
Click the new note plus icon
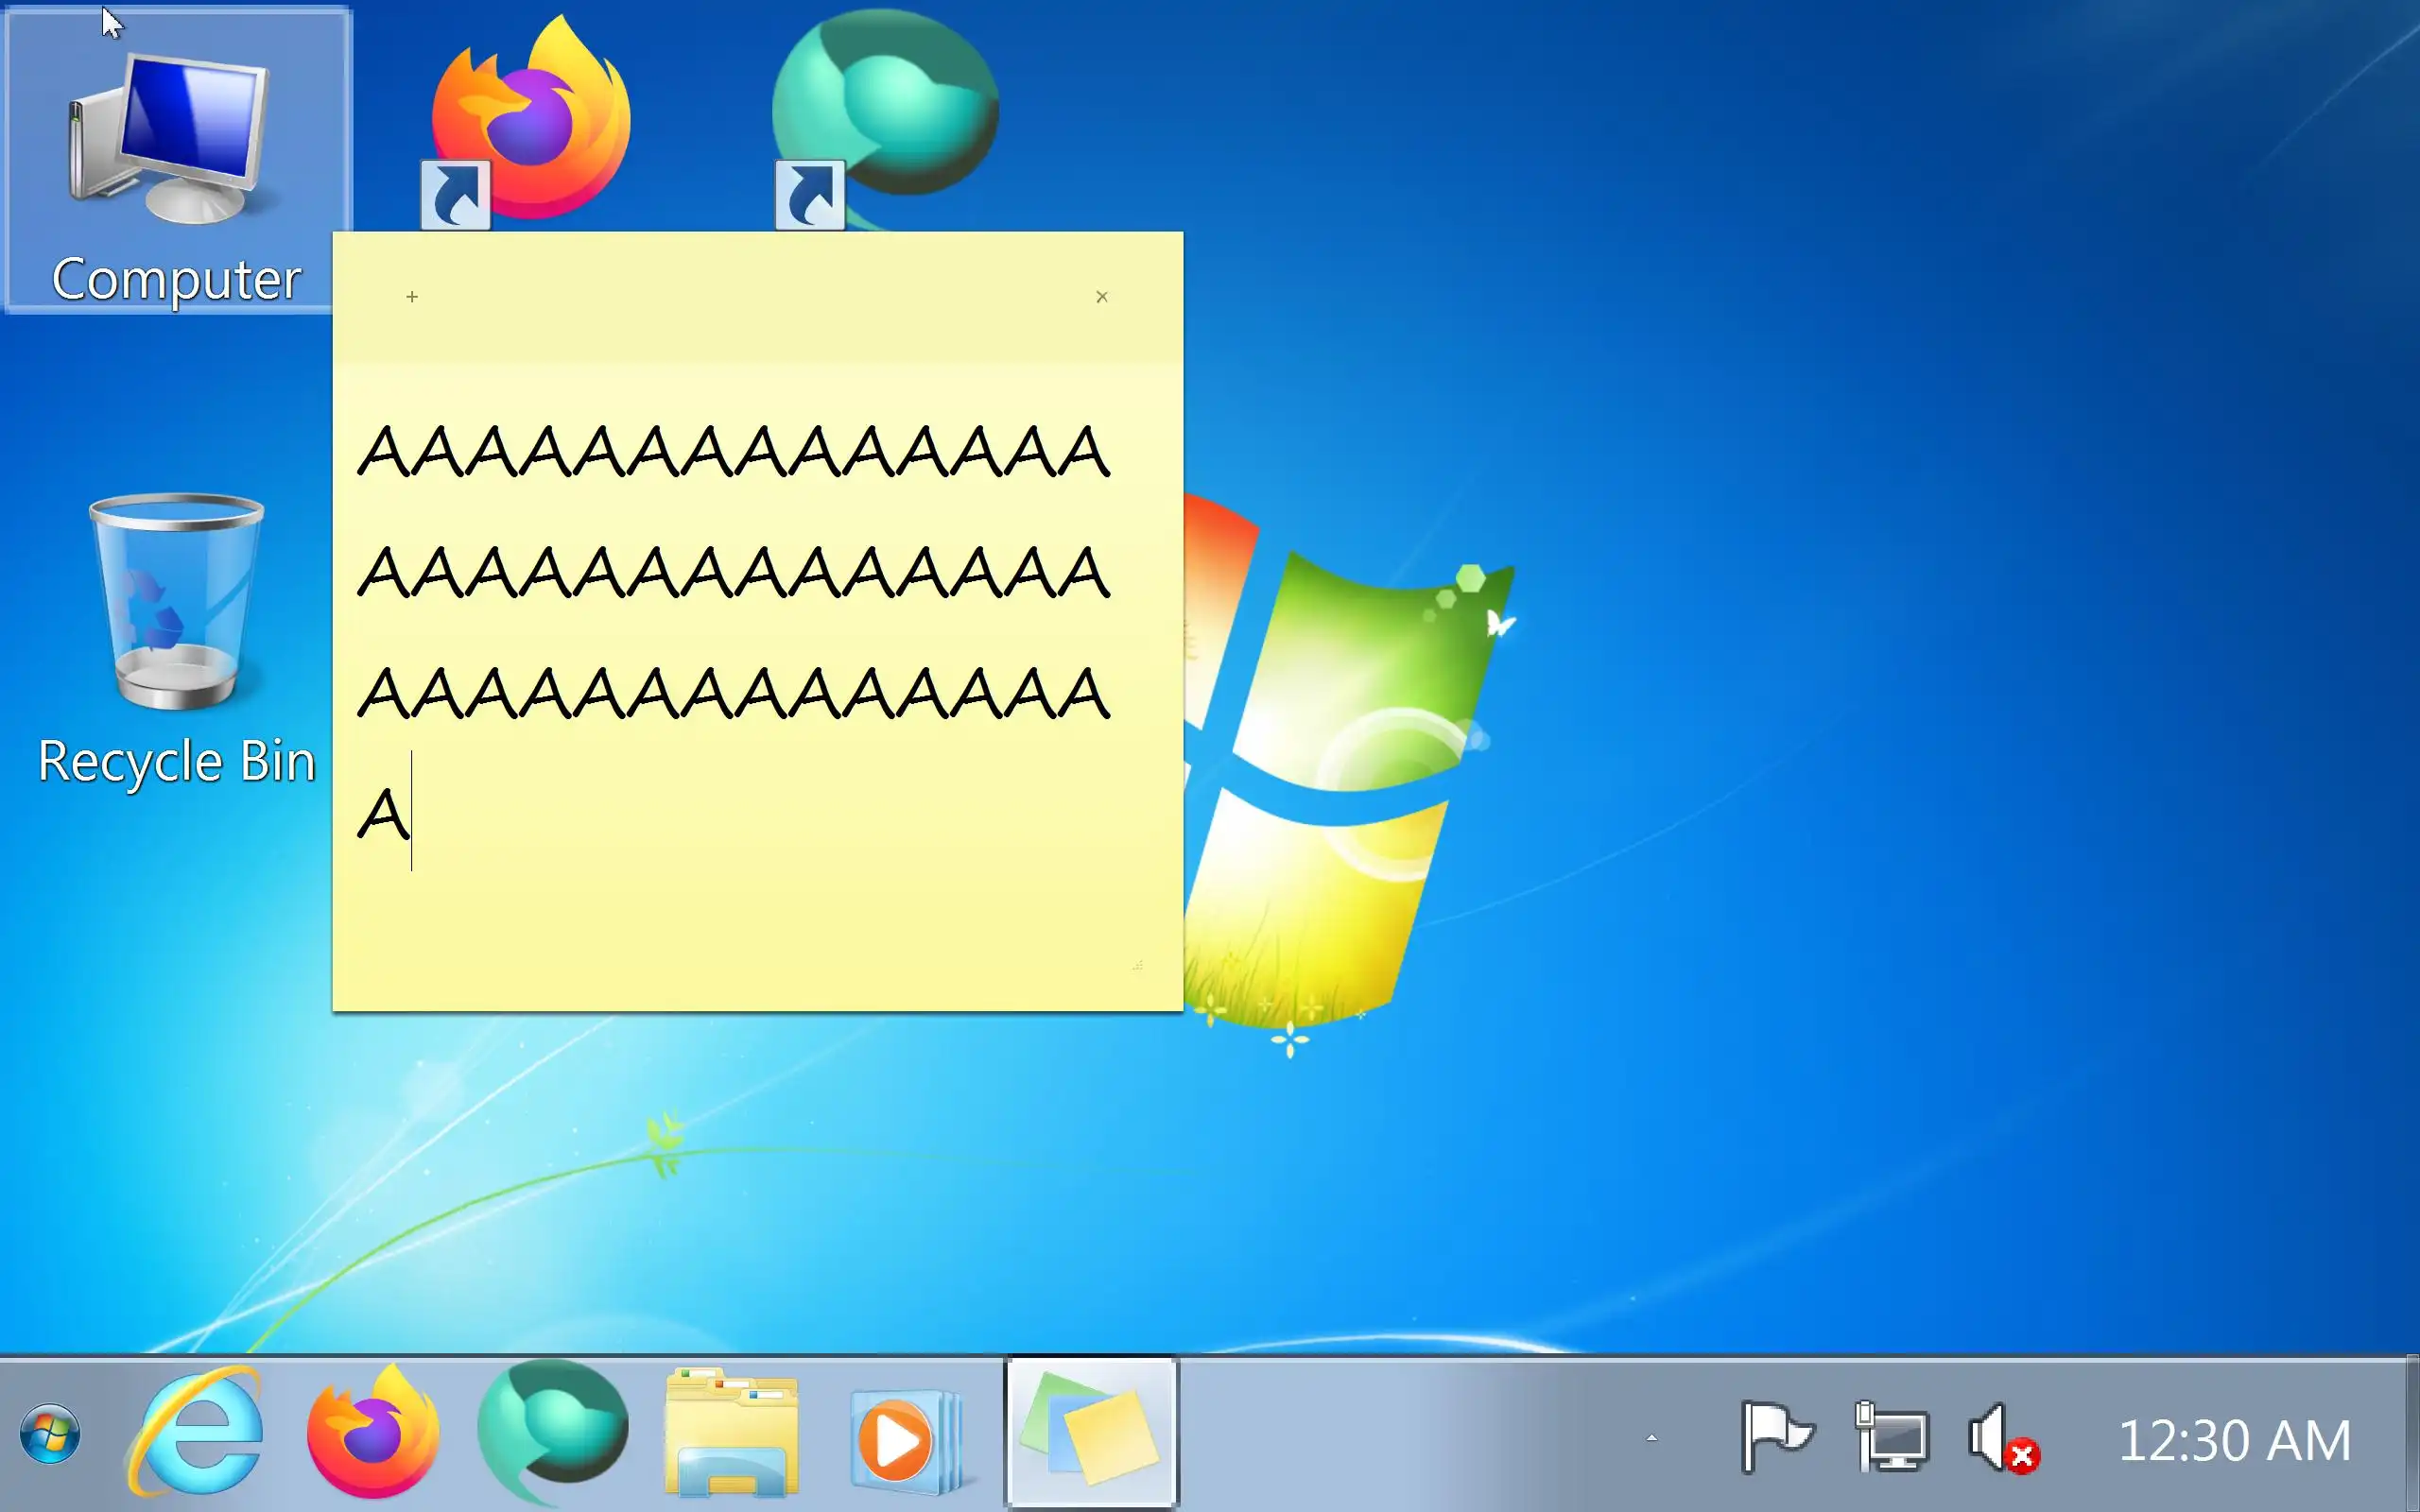[412, 297]
